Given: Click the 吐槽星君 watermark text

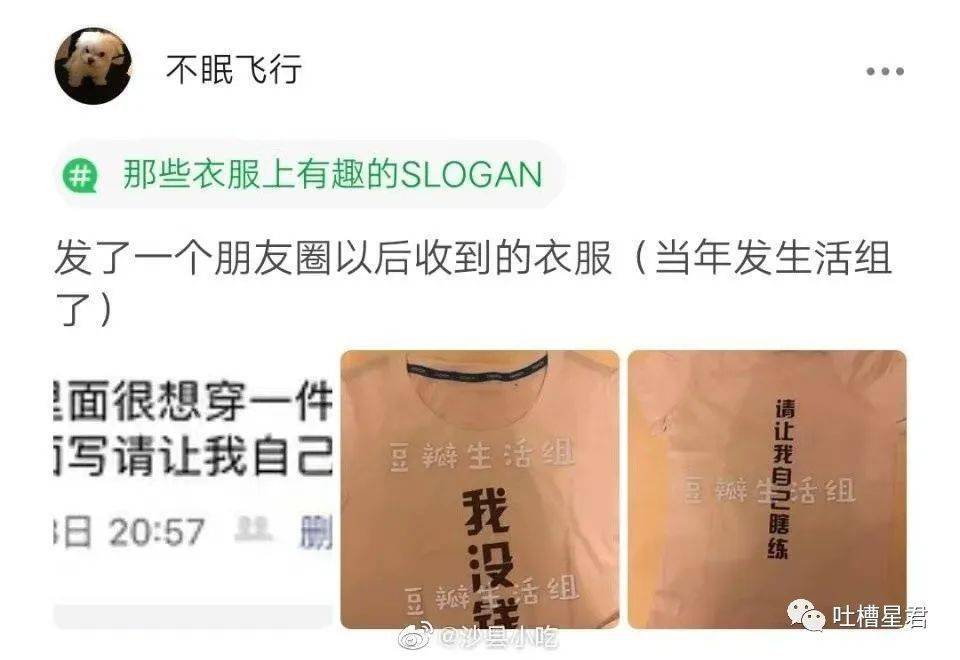Looking at the screenshot, I should 879,617.
